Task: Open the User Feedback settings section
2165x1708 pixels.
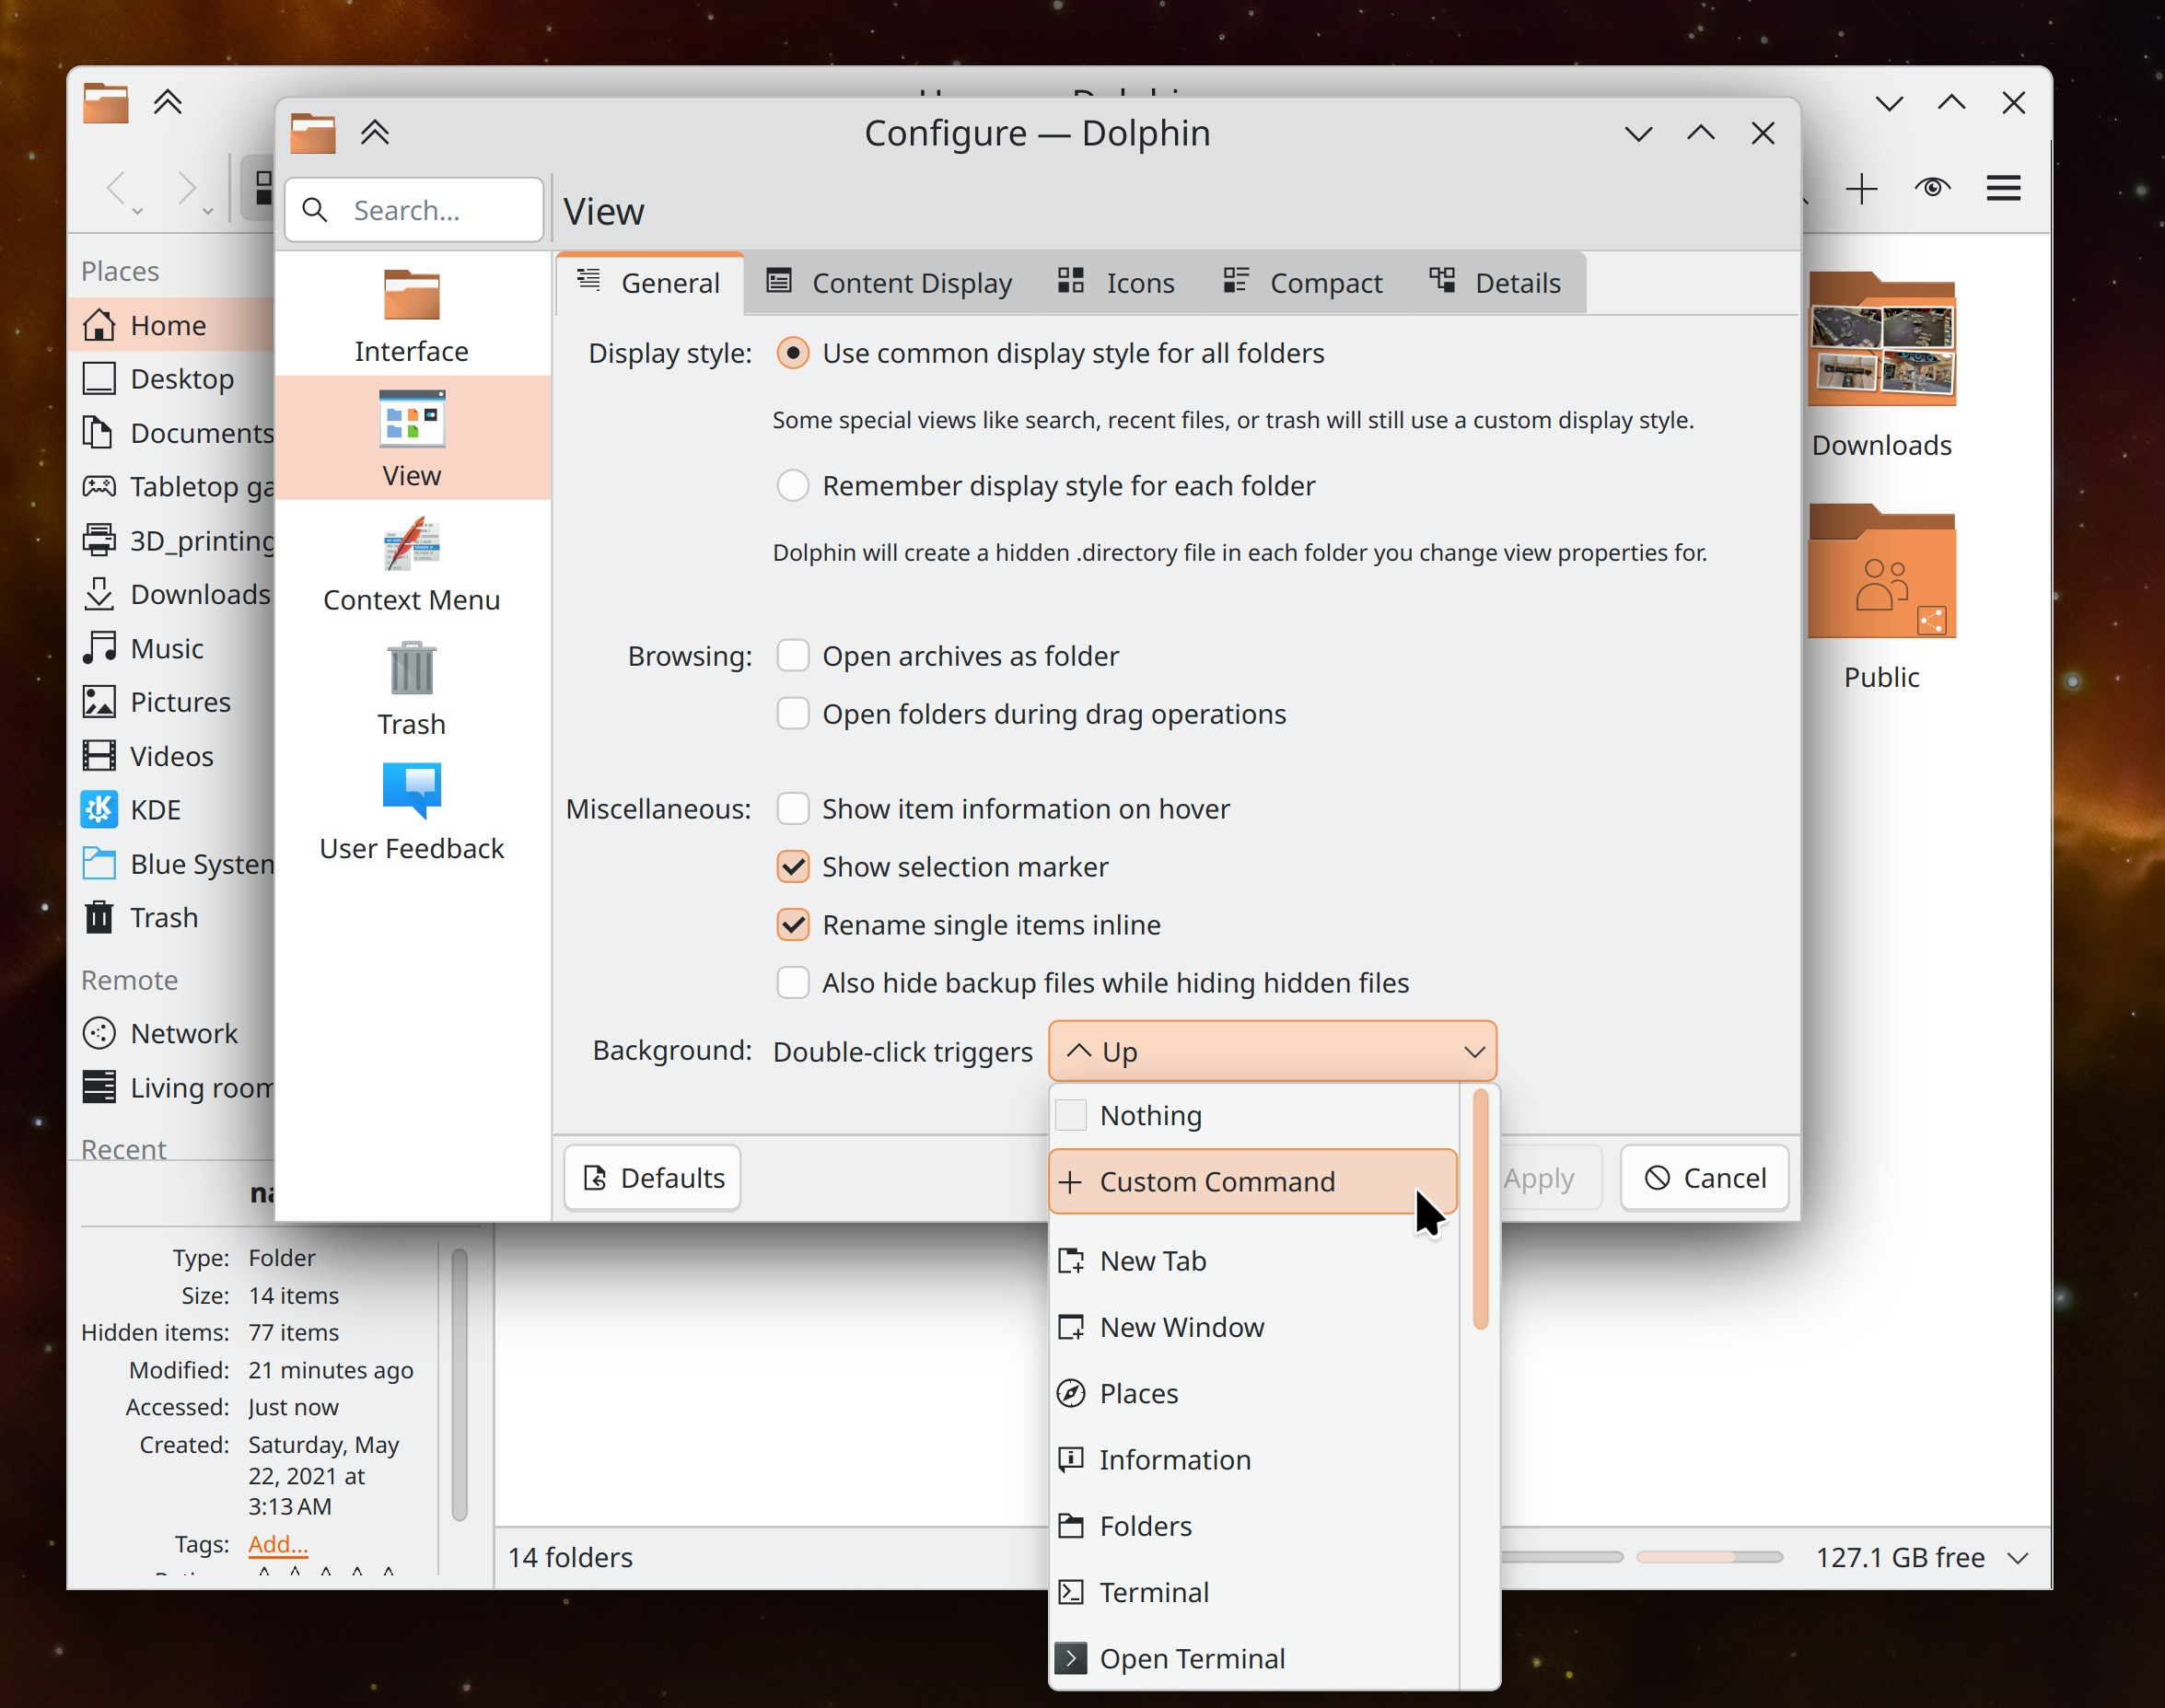Action: [x=411, y=812]
